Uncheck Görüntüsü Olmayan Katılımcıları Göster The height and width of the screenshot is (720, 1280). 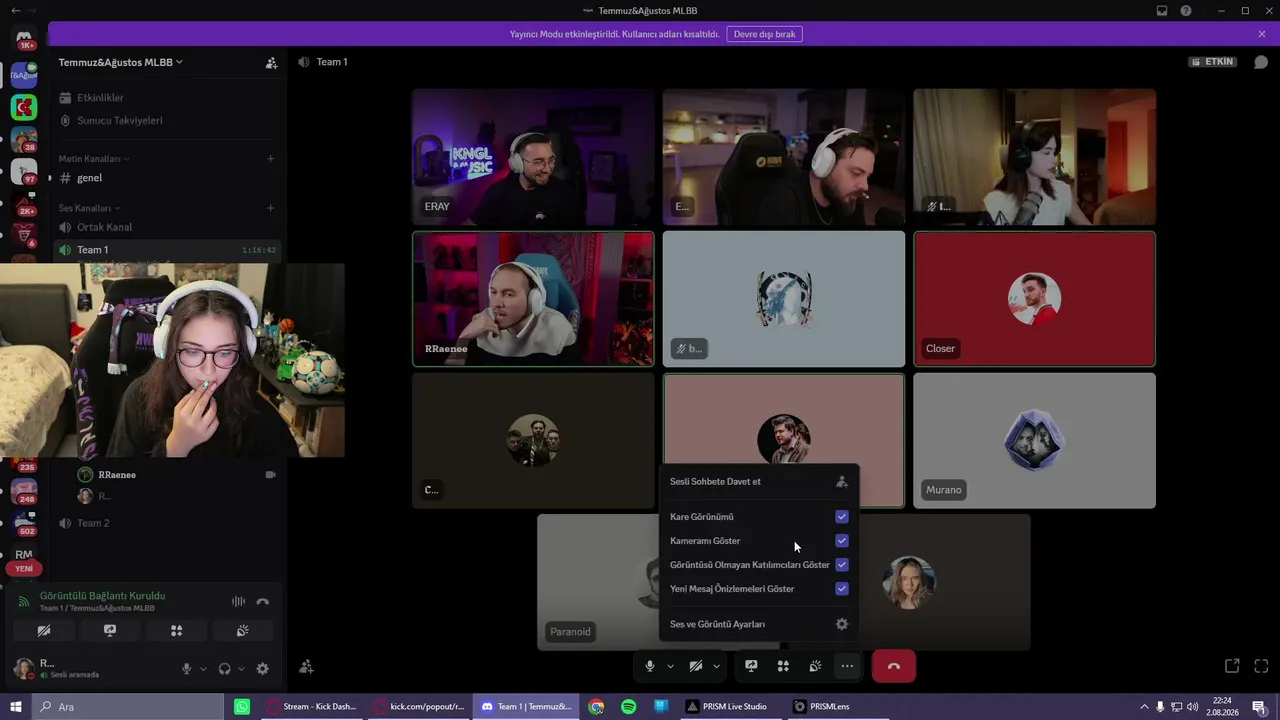point(842,565)
